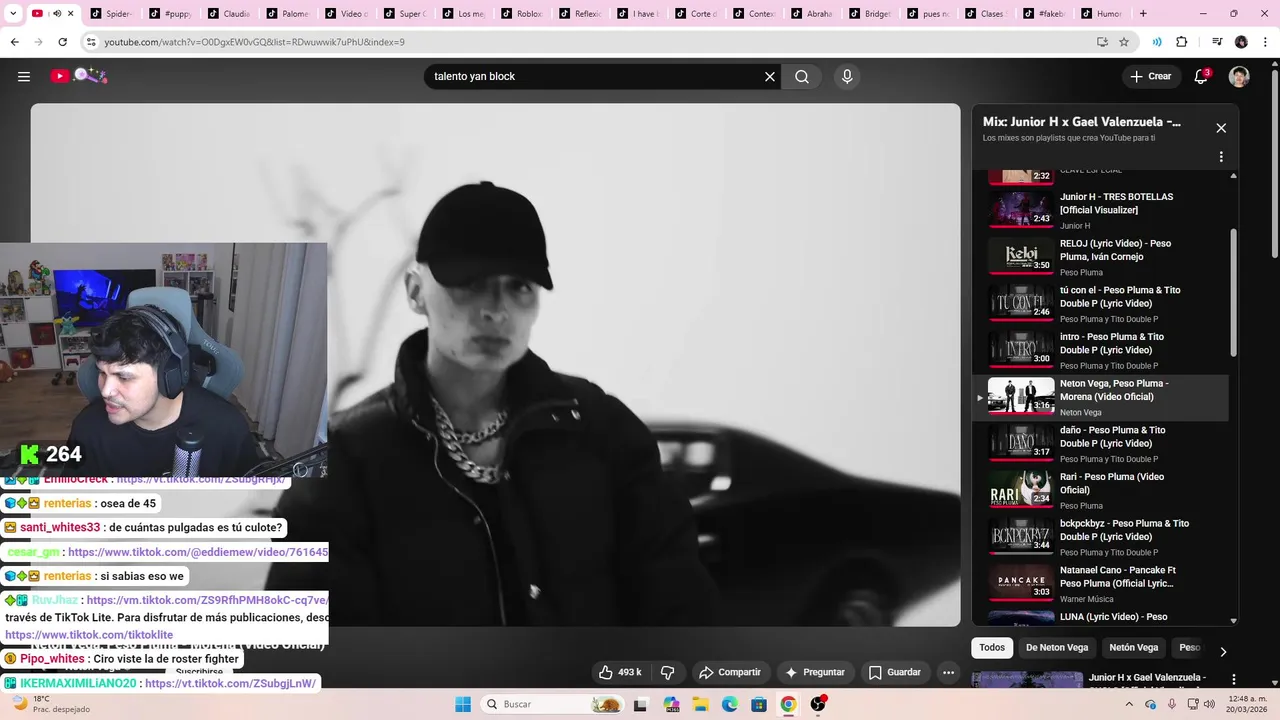Click the Preguntar button
Viewport: 1280px width, 720px height.
[x=816, y=672]
